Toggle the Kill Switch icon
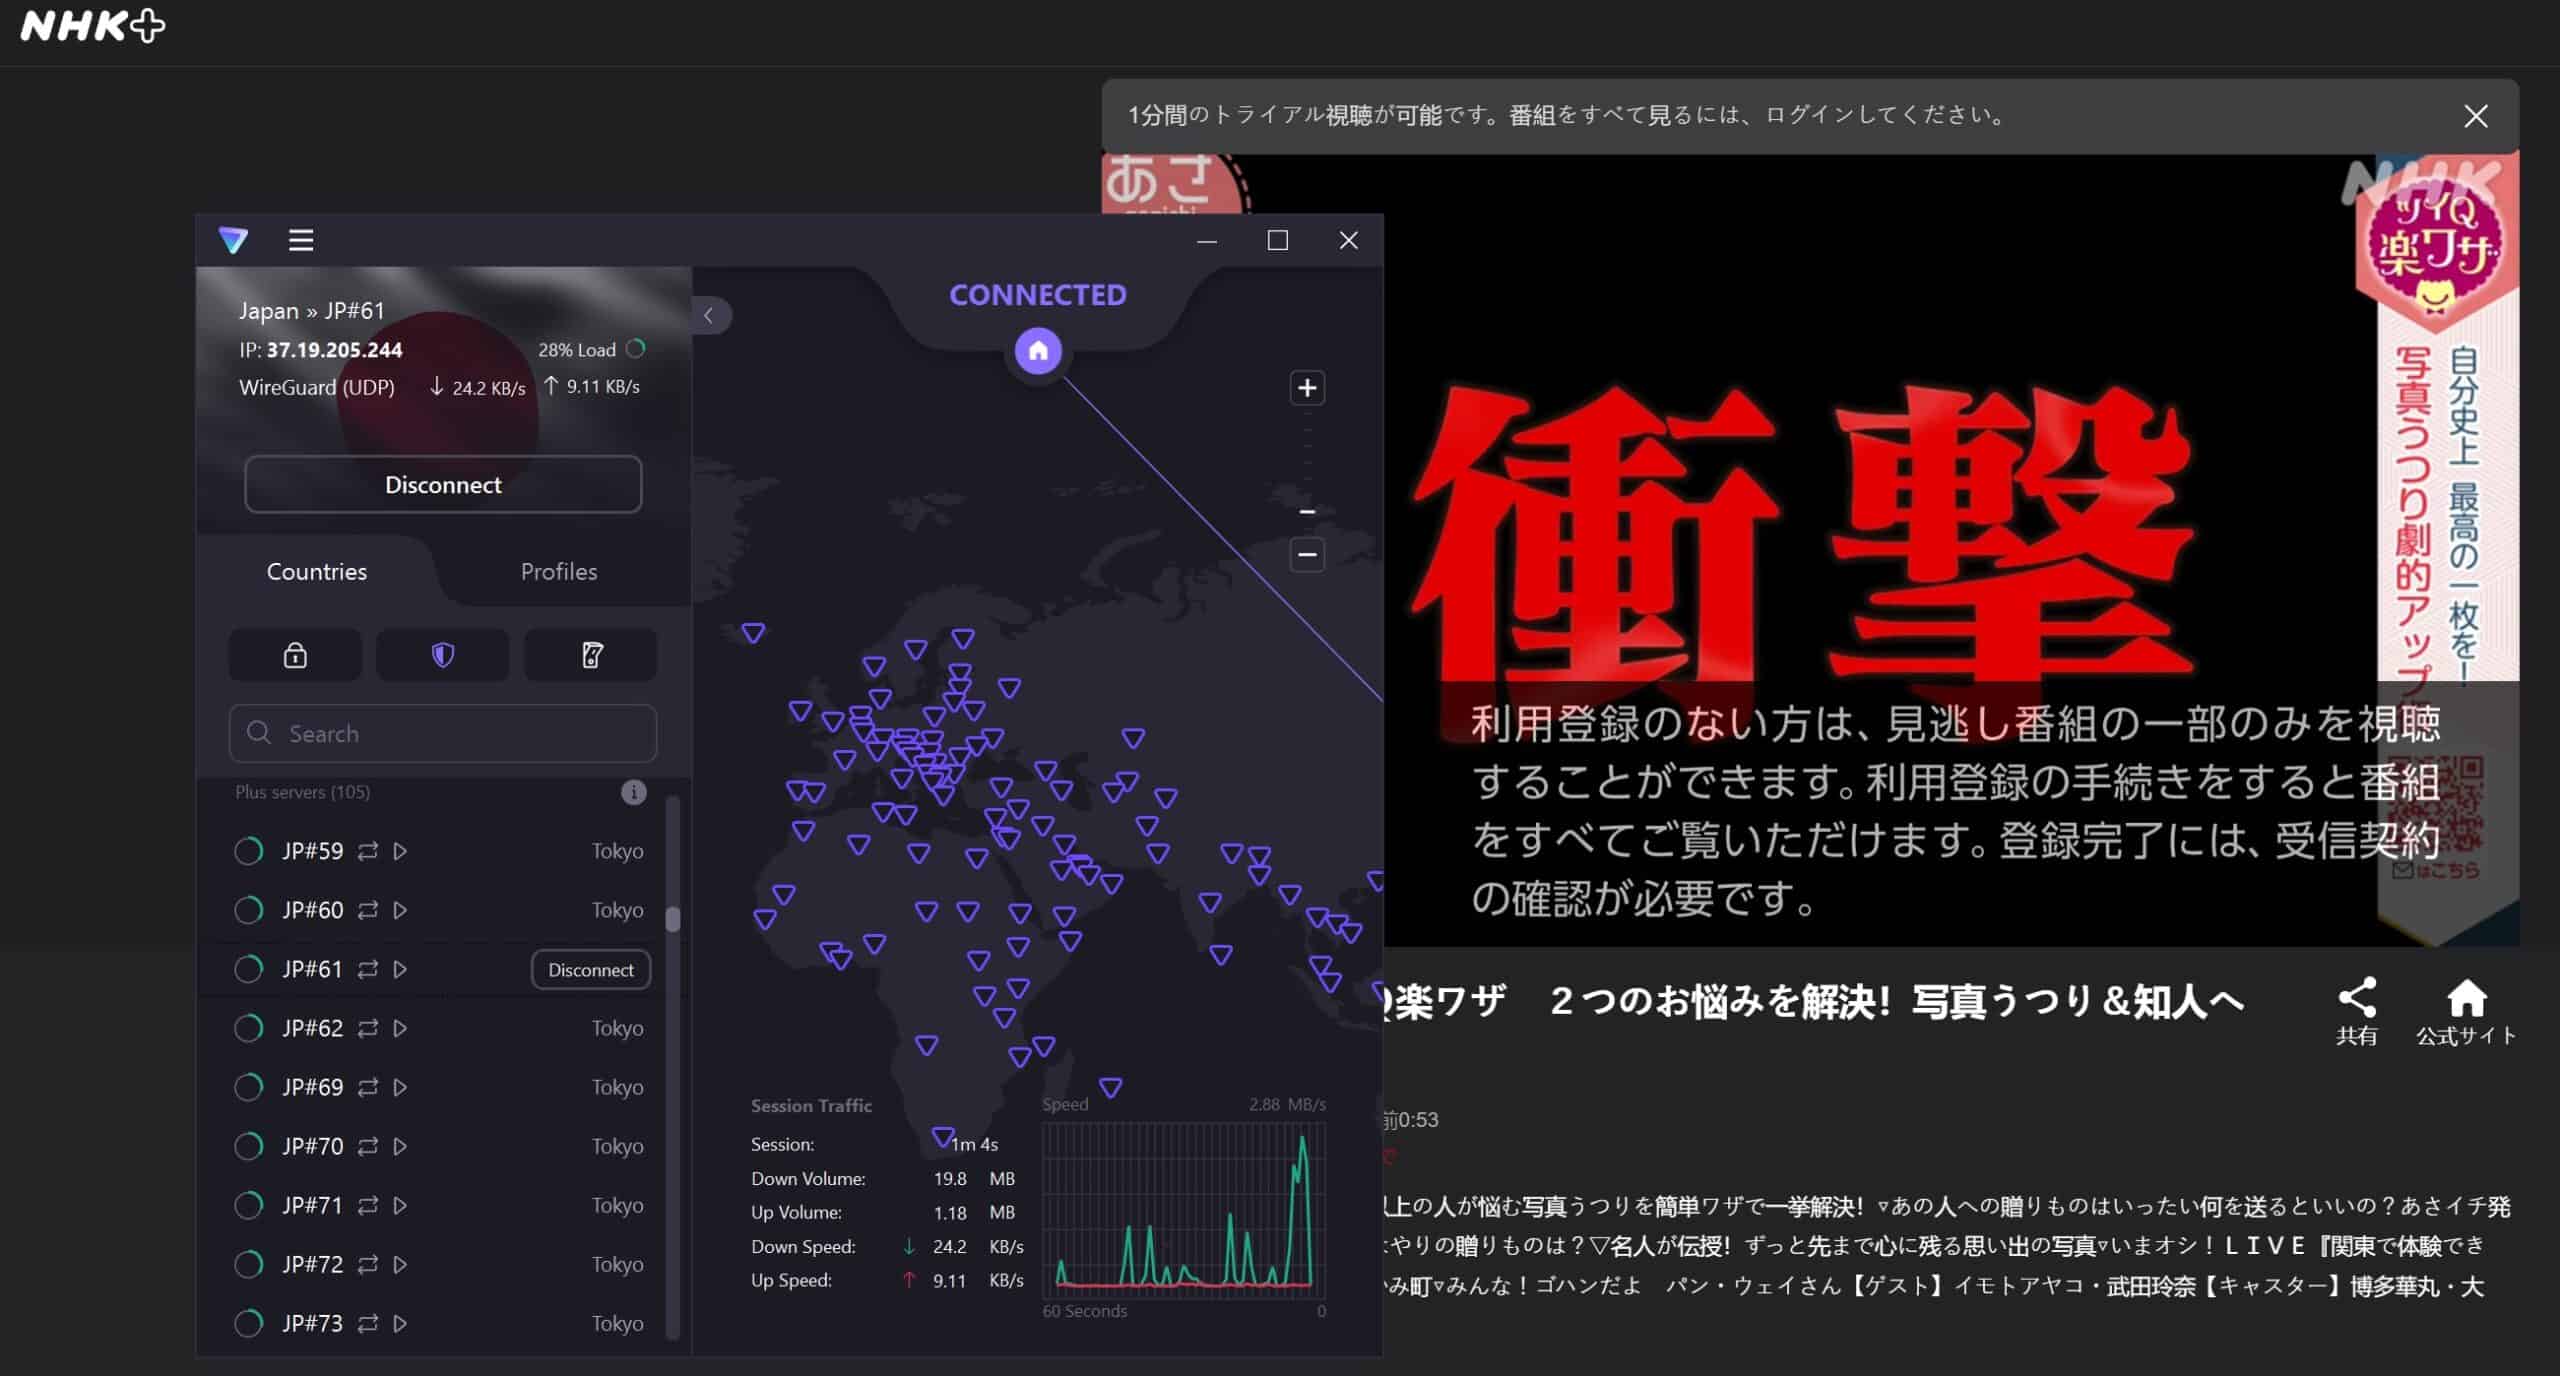The height and width of the screenshot is (1376, 2560). click(591, 655)
